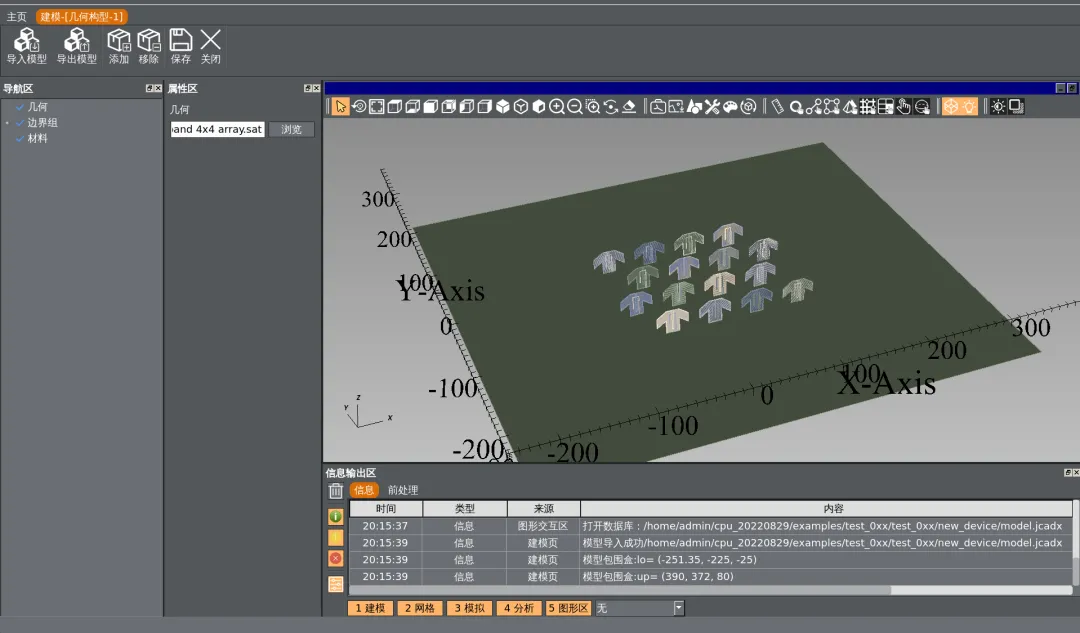Image resolution: width=1080 pixels, height=633 pixels.
Task: Expand the 边界组 tree node
Action: tap(8, 123)
